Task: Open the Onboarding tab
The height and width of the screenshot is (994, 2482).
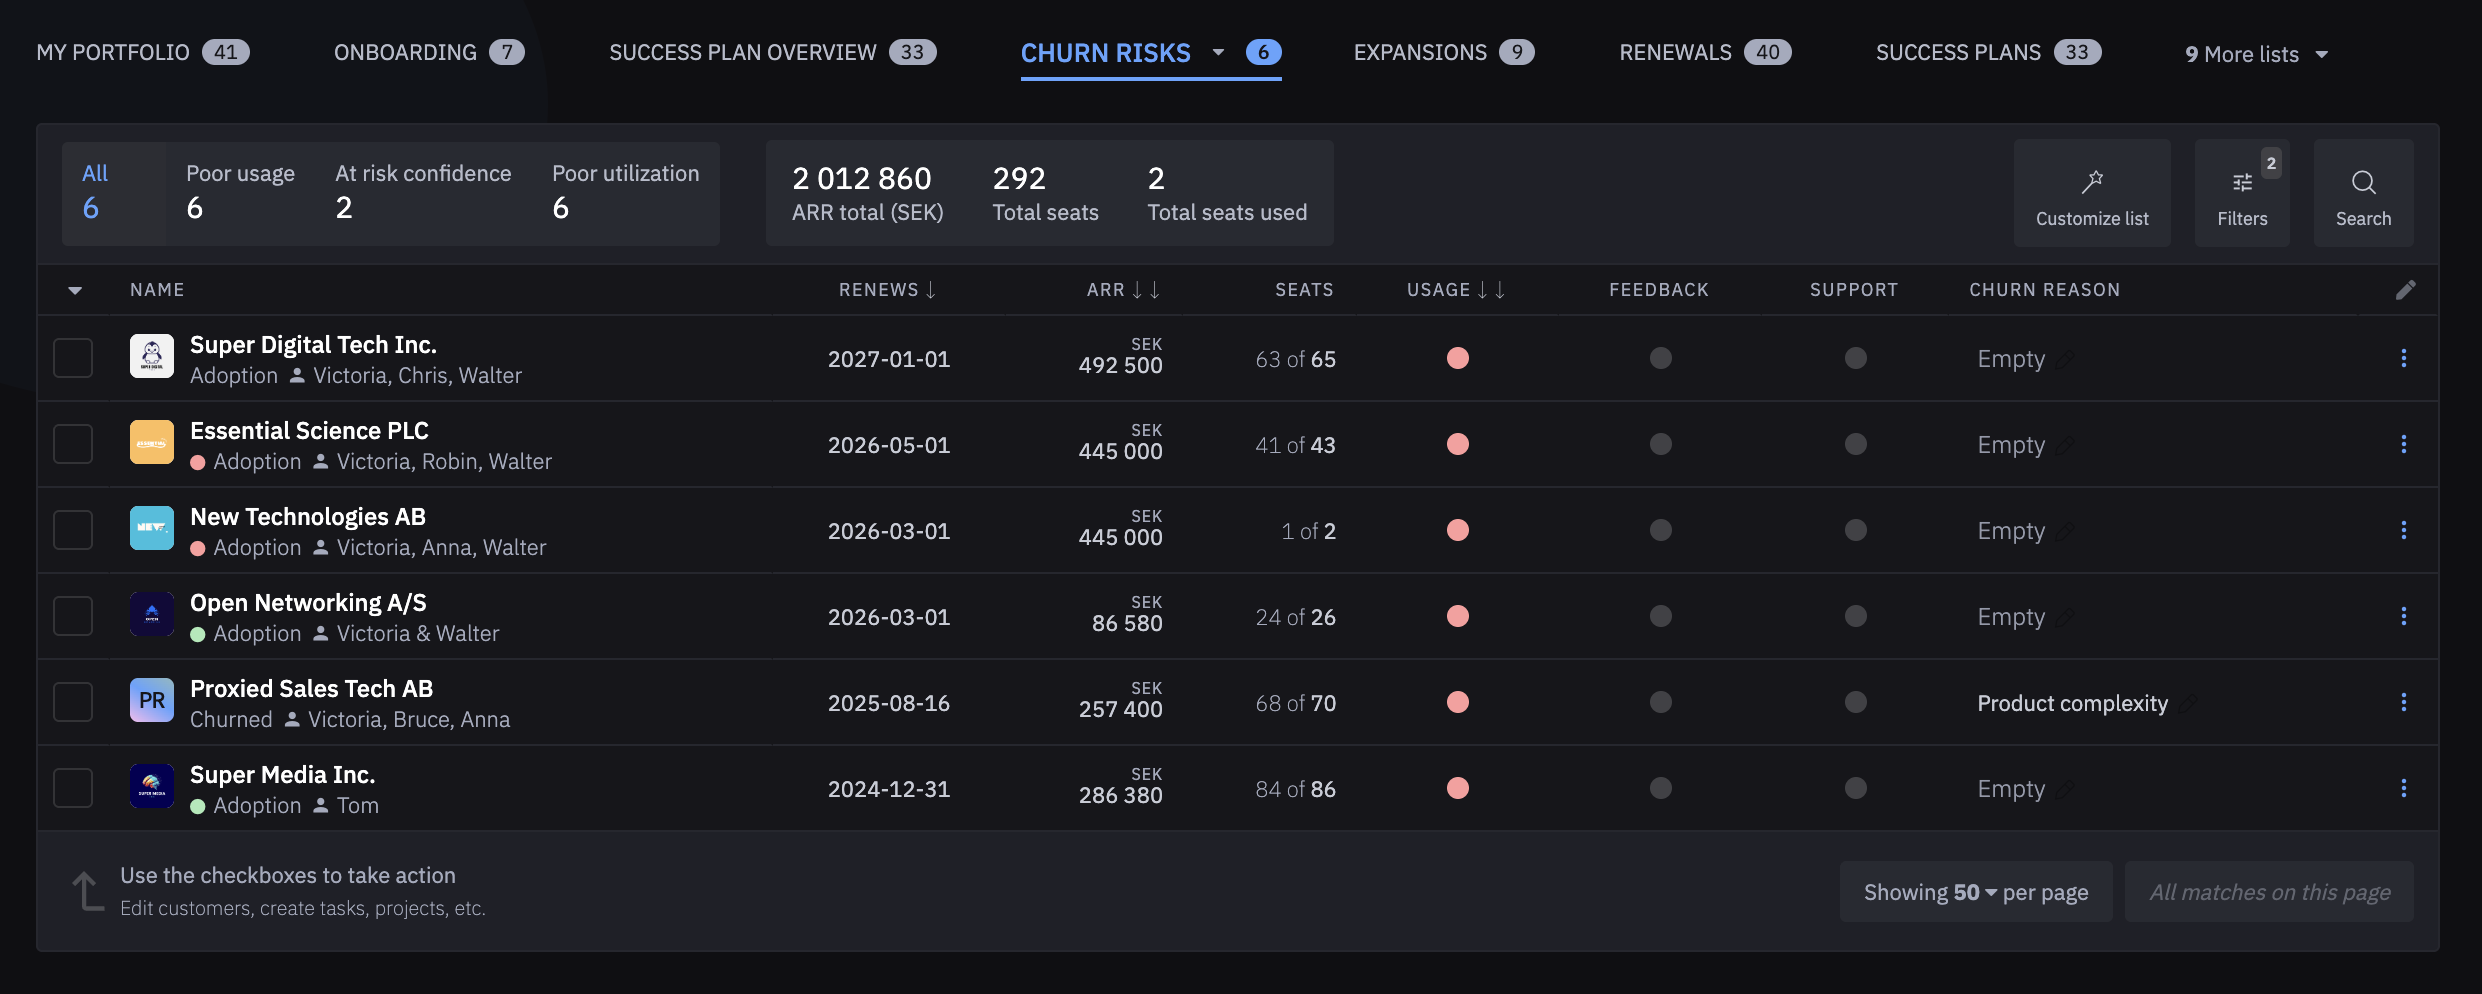Action: [x=427, y=52]
